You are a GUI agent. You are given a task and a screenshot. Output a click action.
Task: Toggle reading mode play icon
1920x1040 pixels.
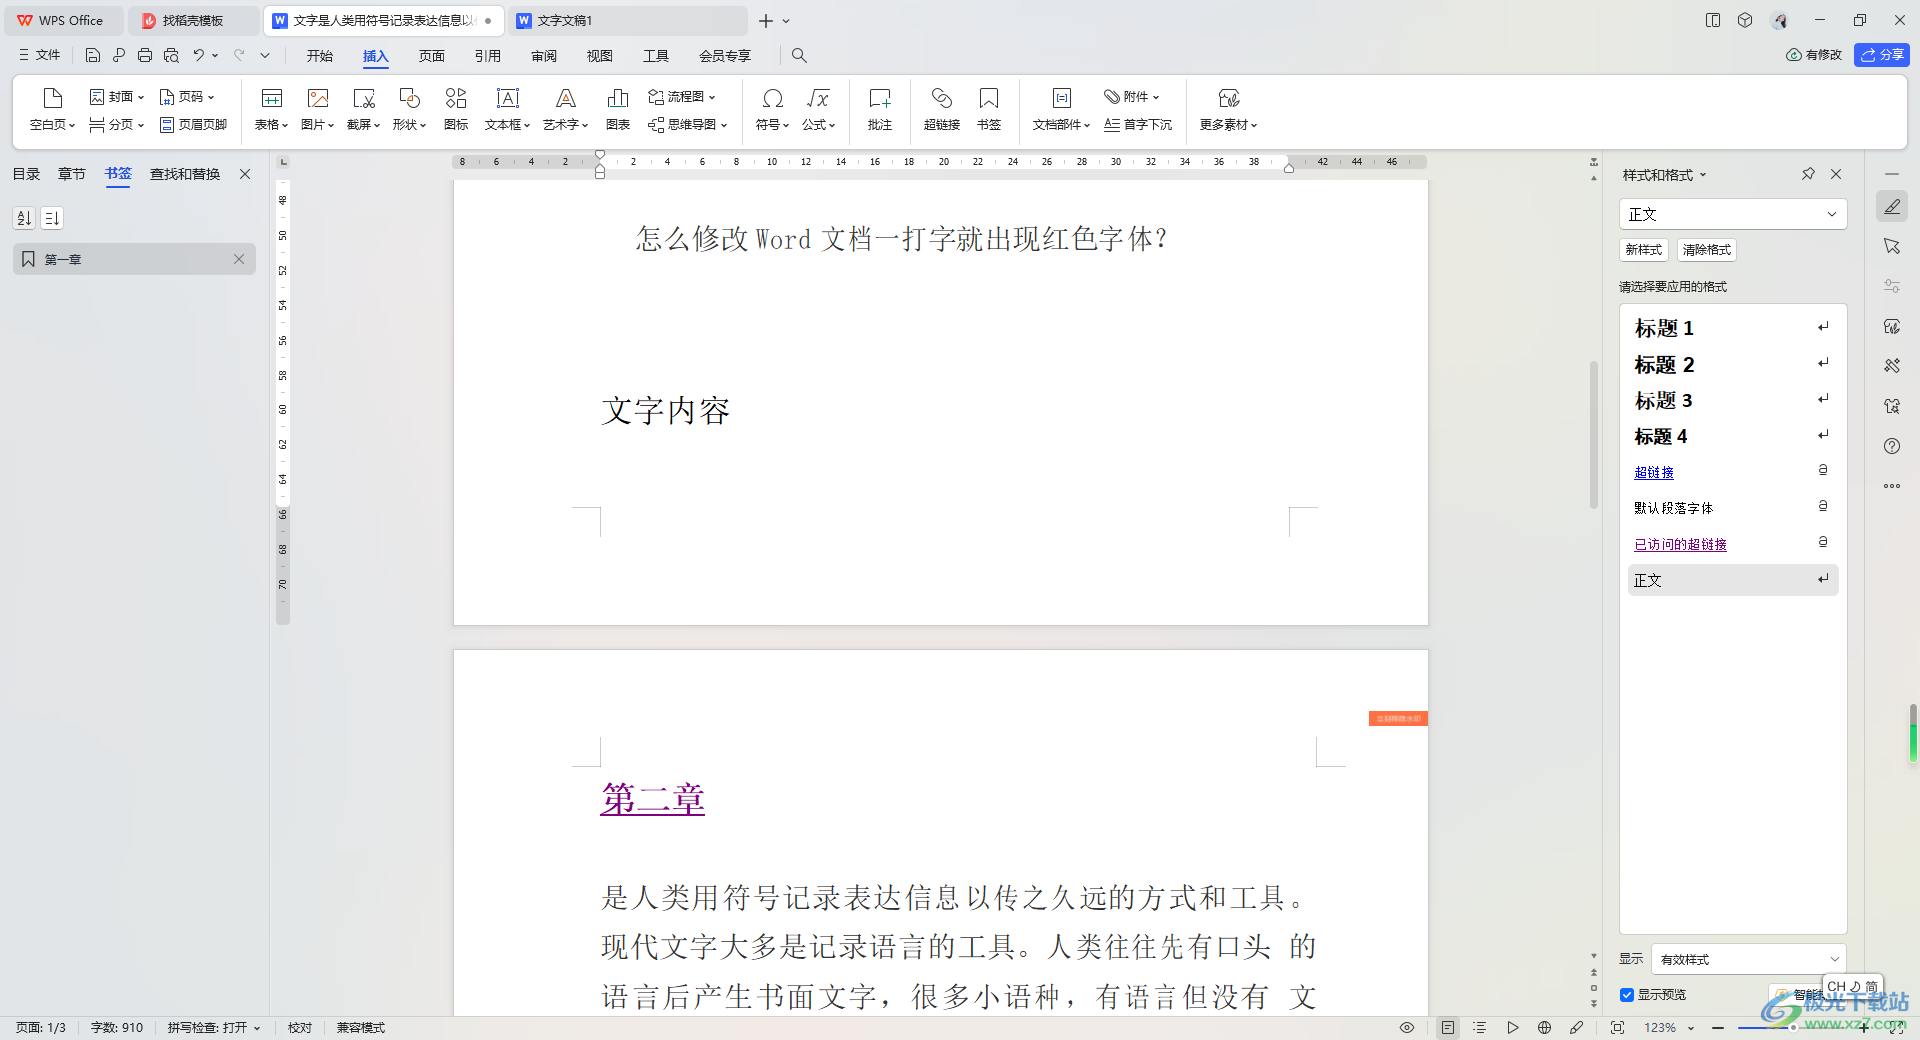coord(1512,1028)
